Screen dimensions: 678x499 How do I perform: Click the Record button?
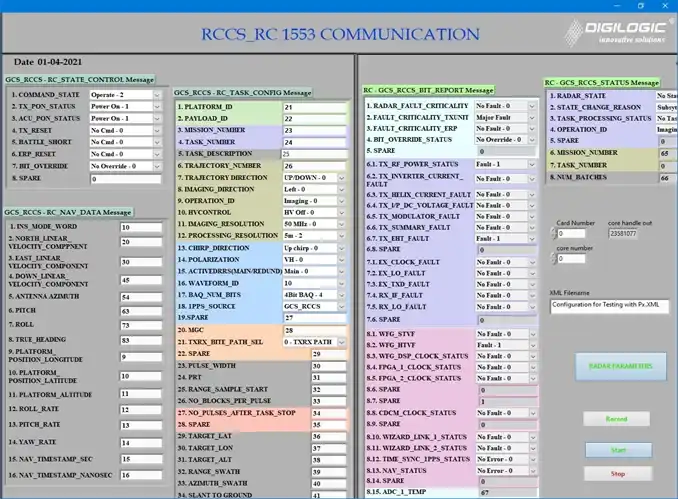[x=617, y=419]
